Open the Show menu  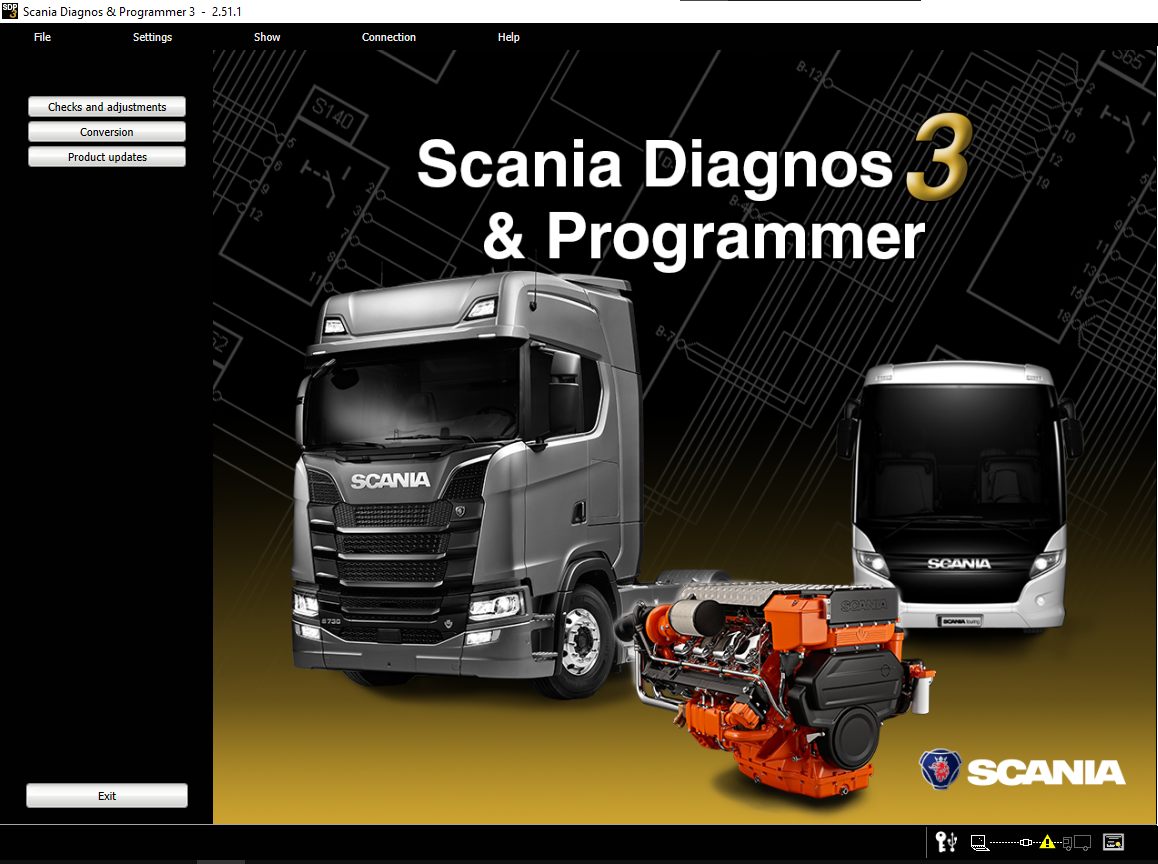(267, 37)
